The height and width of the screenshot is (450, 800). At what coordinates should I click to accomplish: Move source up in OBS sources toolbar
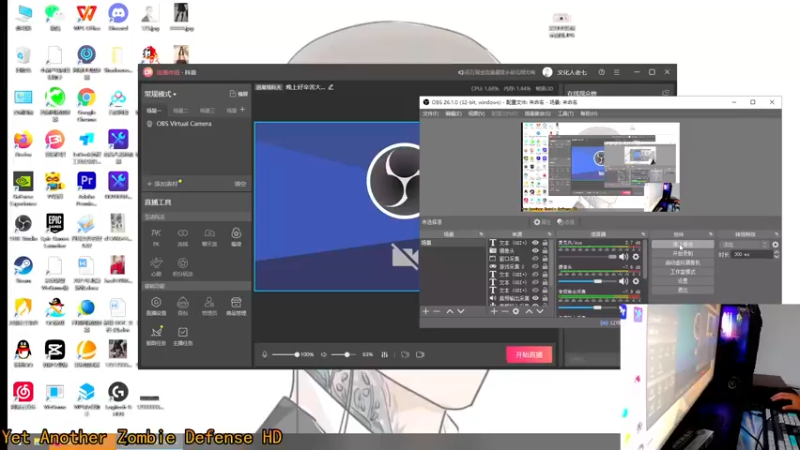pyautogui.click(x=529, y=311)
